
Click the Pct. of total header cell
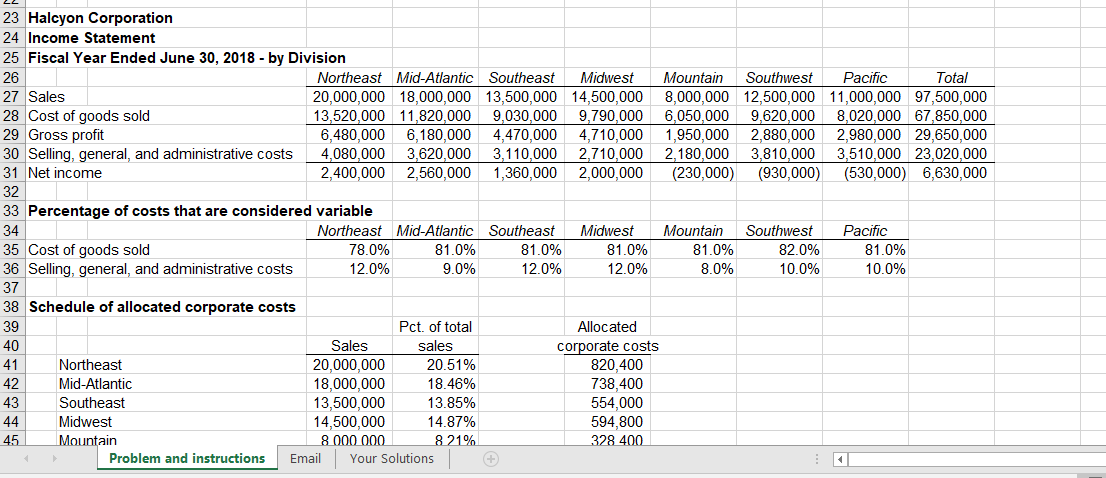435,326
